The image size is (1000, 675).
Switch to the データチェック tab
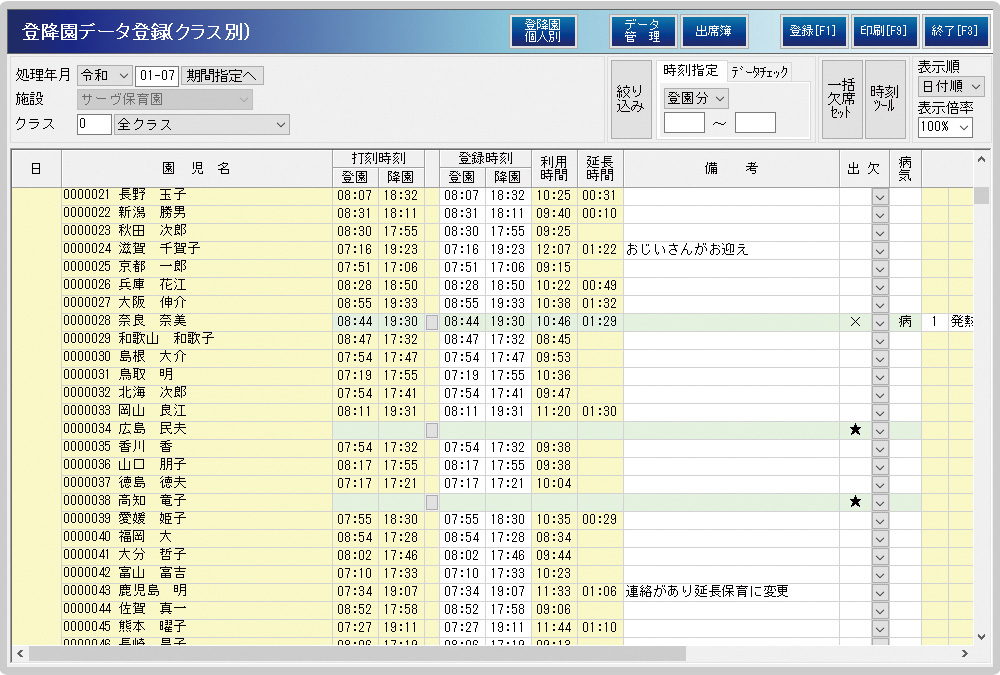click(x=759, y=71)
